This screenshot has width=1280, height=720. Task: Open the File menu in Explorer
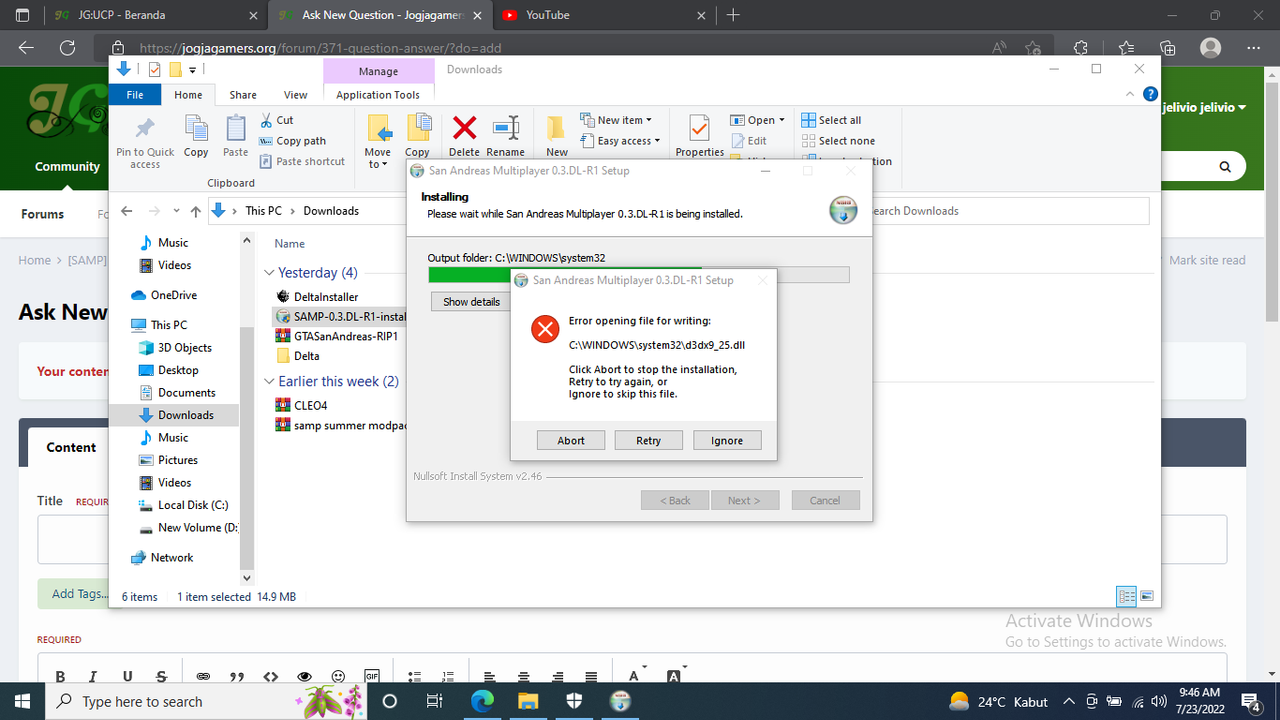tap(134, 95)
